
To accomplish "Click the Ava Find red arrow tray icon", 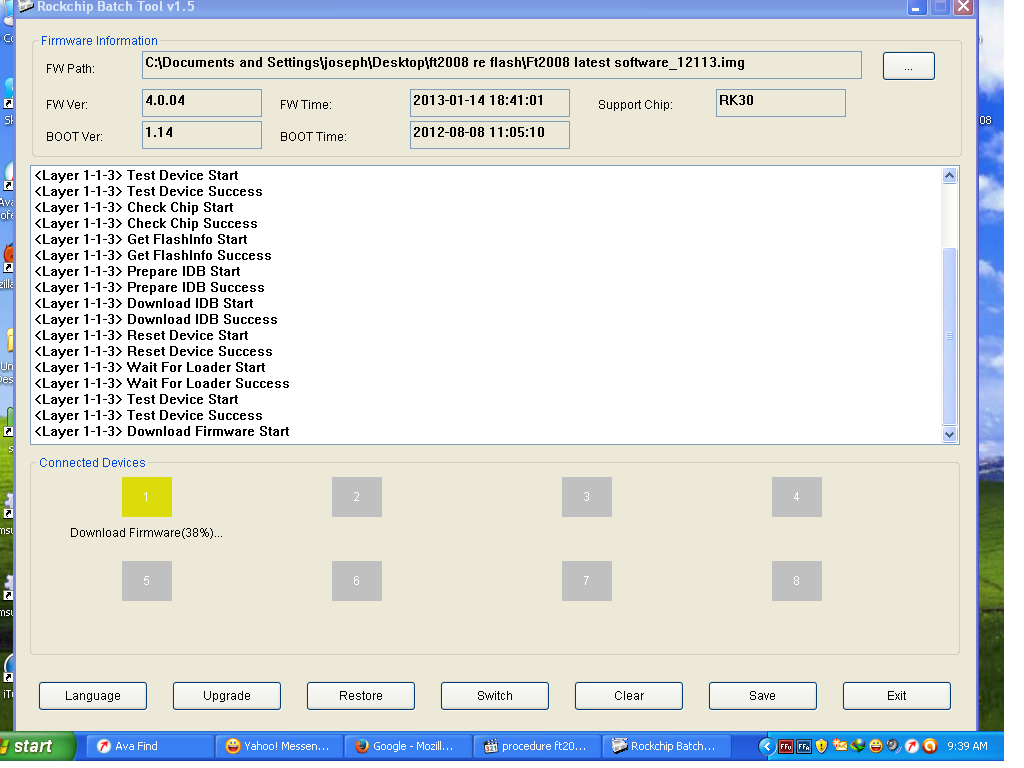I will point(911,746).
